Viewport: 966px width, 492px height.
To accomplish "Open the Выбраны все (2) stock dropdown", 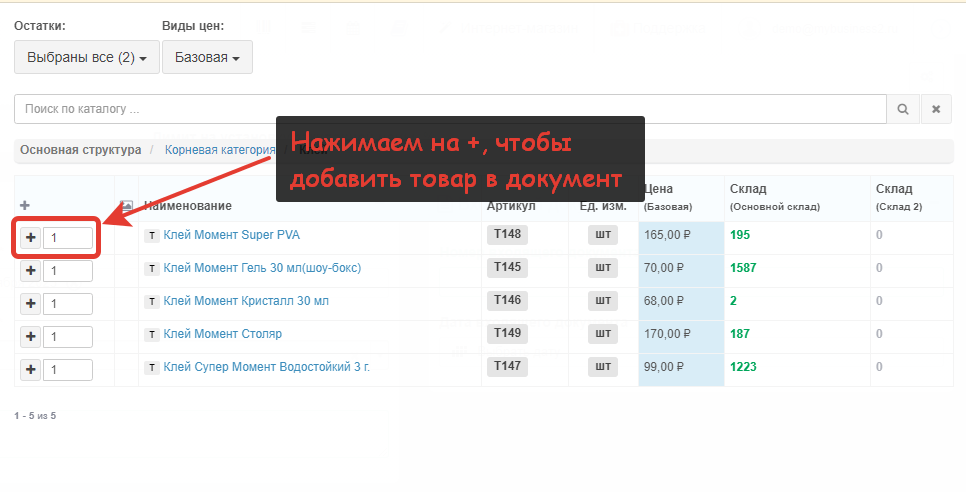I will point(87,57).
